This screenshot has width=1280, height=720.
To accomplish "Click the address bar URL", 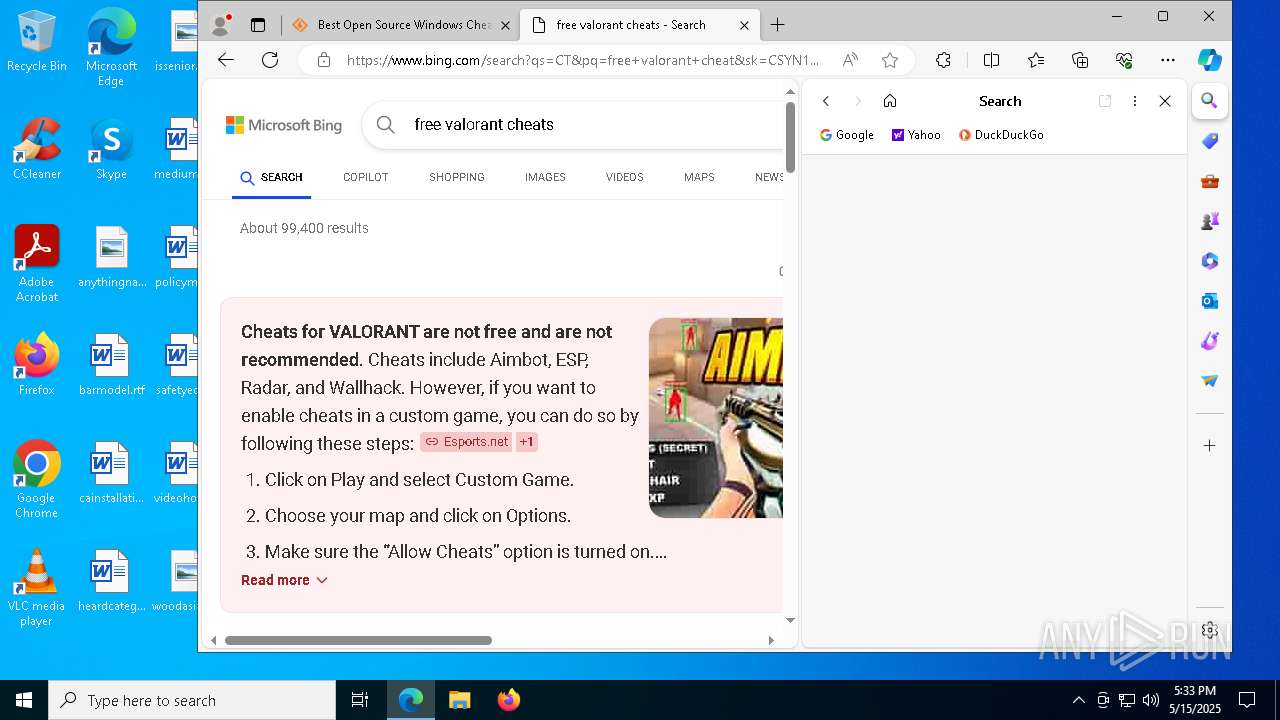I will click(x=582, y=60).
